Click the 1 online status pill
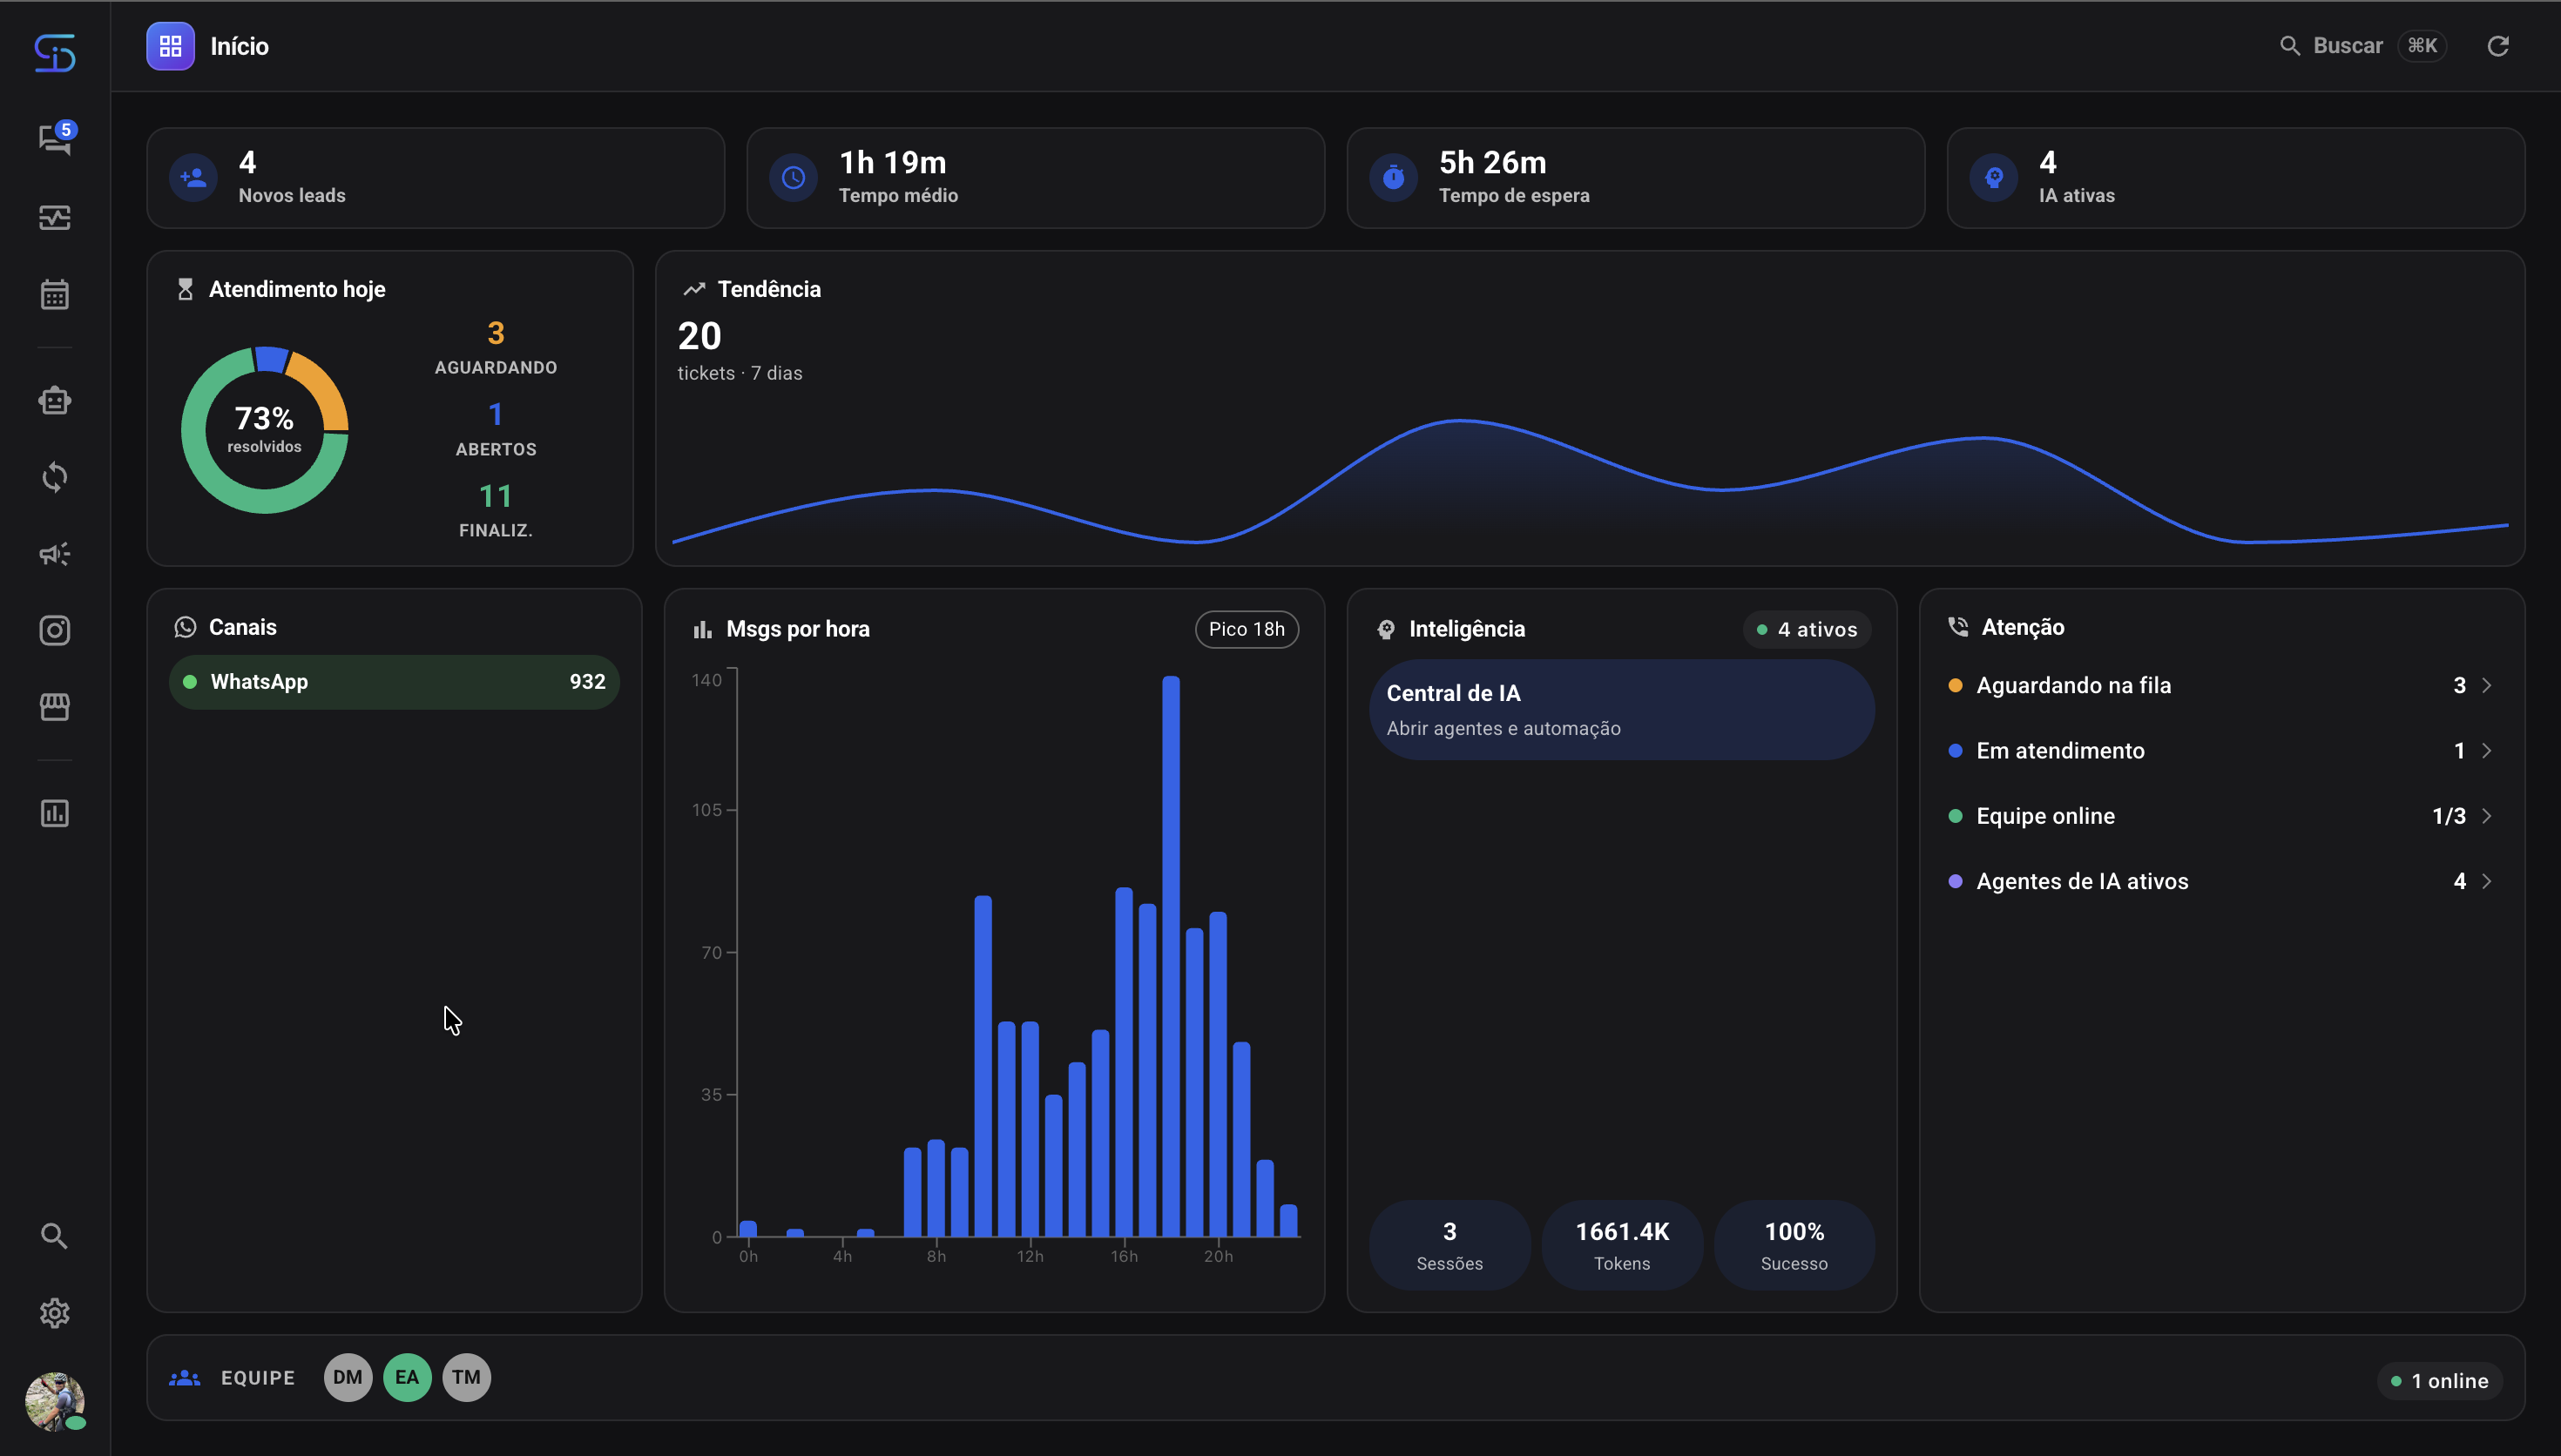 2439,1381
